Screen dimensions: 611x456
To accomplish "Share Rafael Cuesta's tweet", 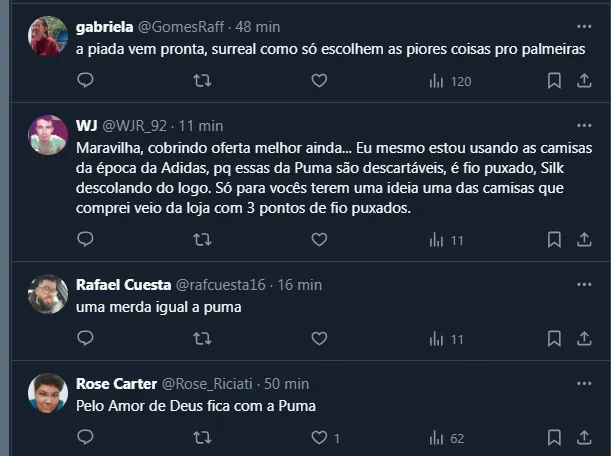I will [584, 339].
